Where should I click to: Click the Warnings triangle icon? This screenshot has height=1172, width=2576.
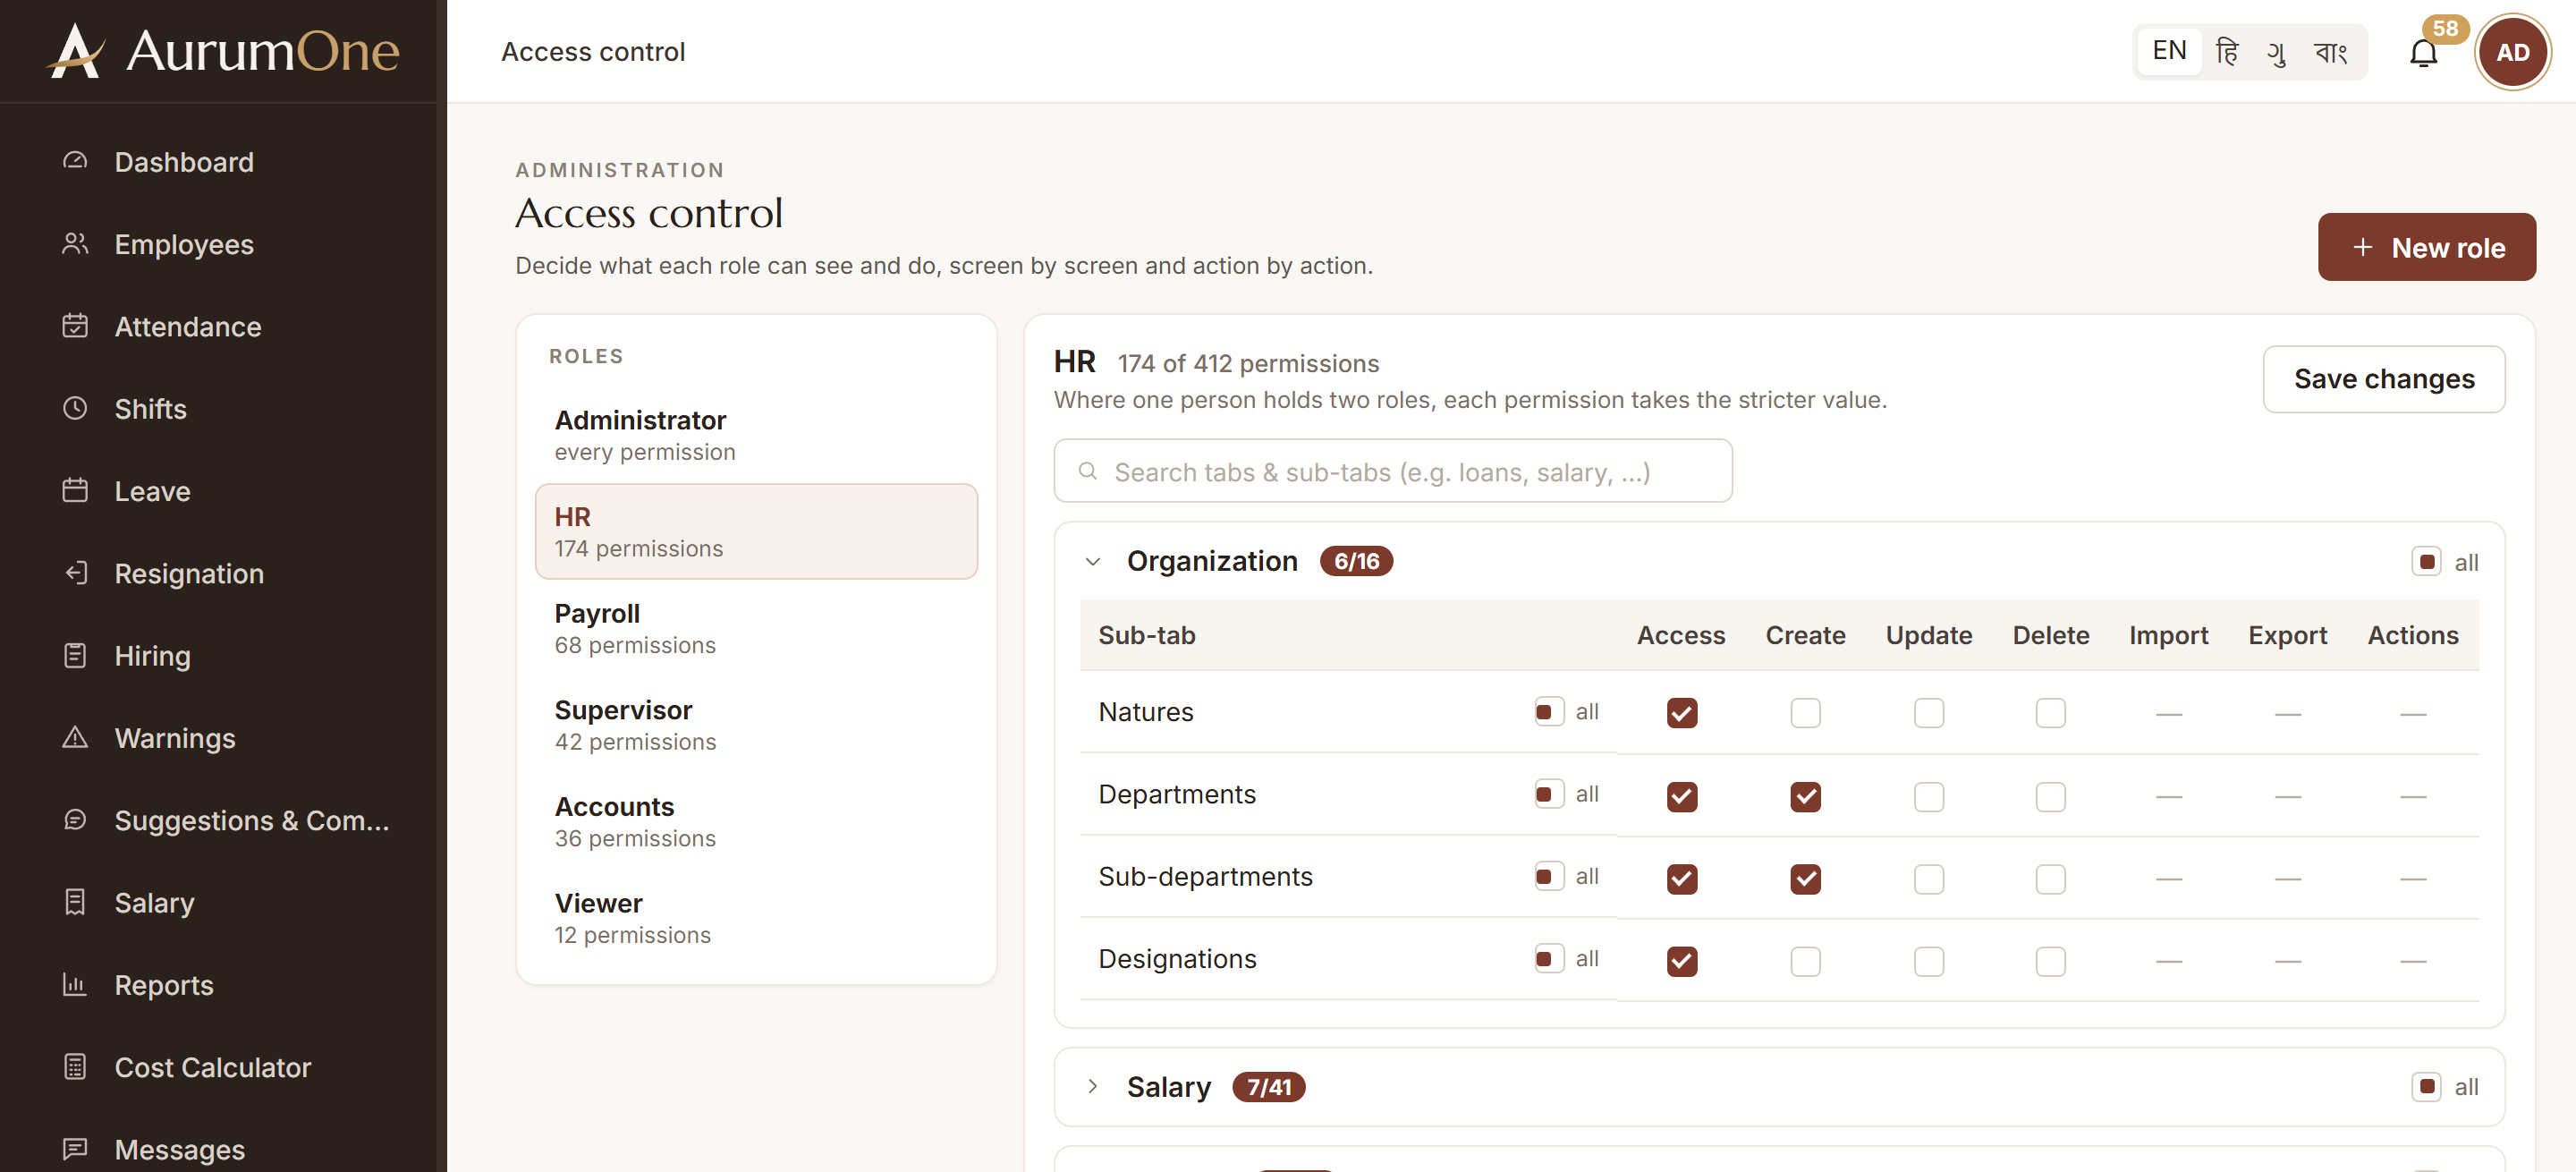tap(75, 737)
